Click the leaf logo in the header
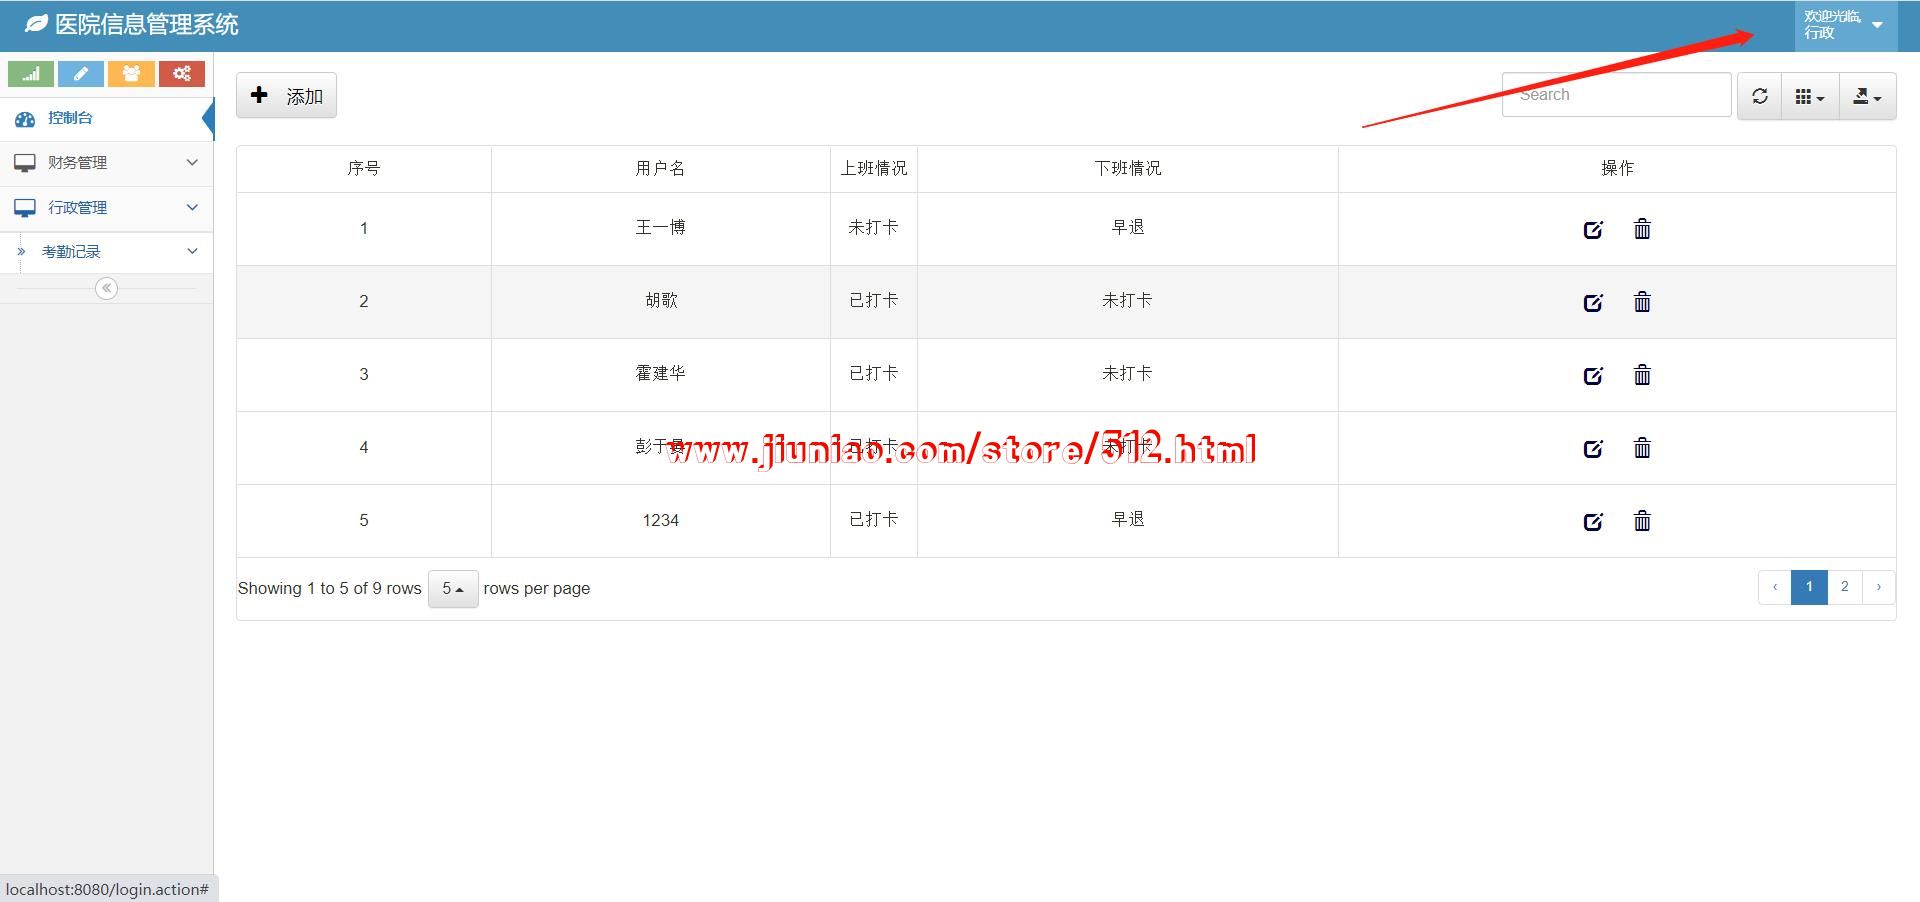Viewport: 1920px width, 902px height. [x=36, y=24]
